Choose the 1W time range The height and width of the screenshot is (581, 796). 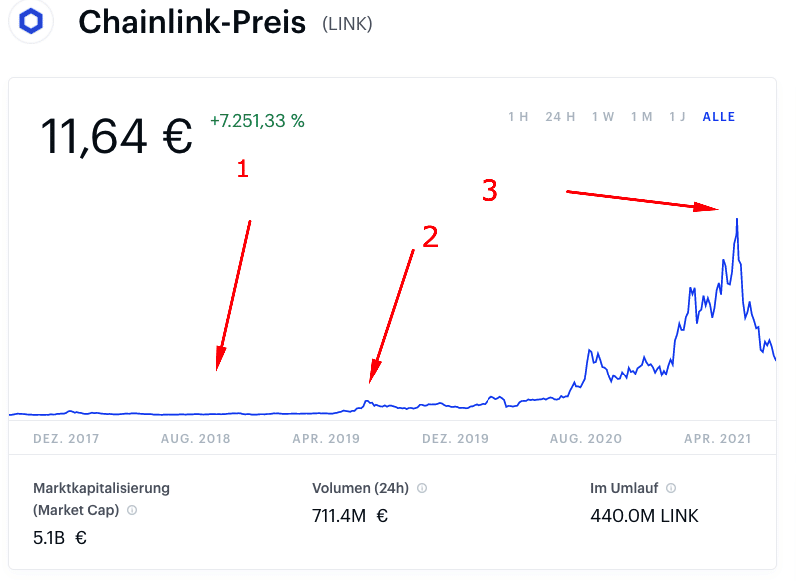[x=603, y=117]
